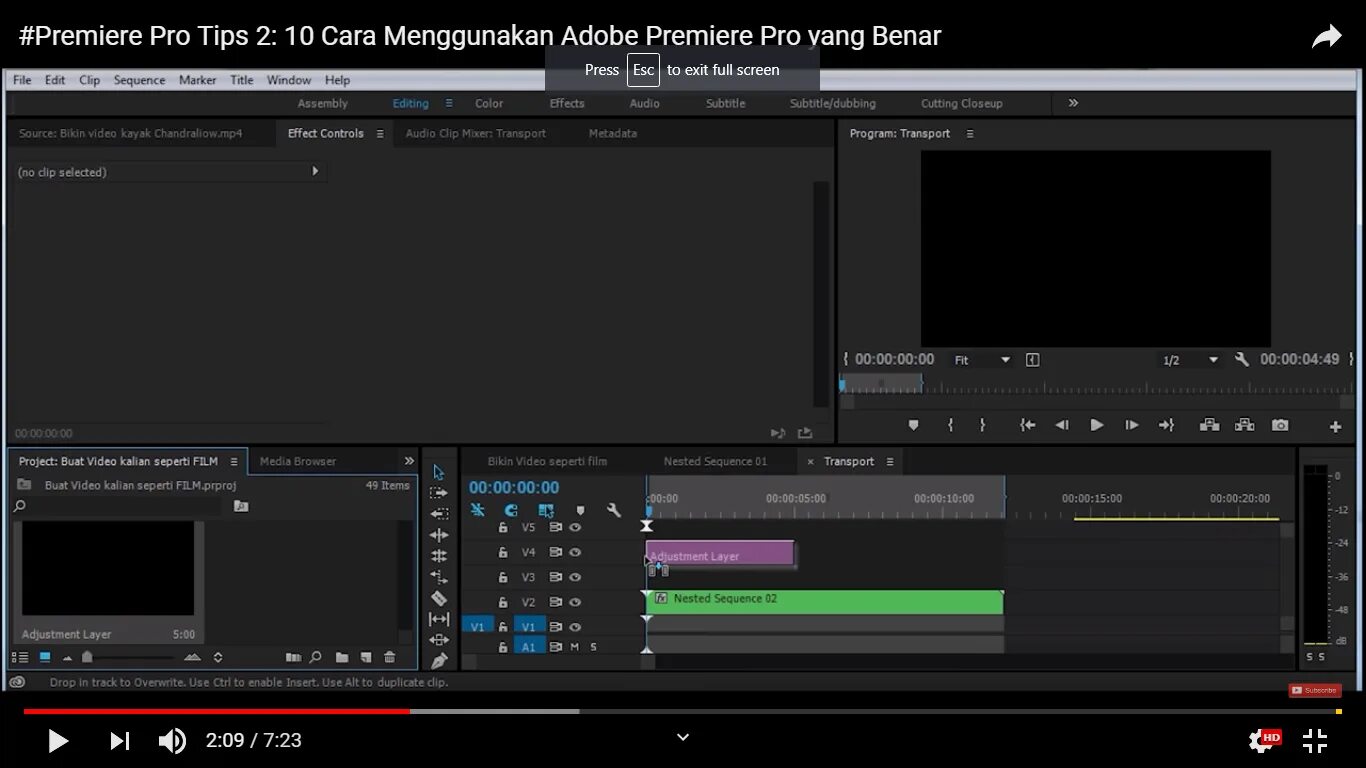
Task: Toggle V2 track visibility eye
Action: 575,602
